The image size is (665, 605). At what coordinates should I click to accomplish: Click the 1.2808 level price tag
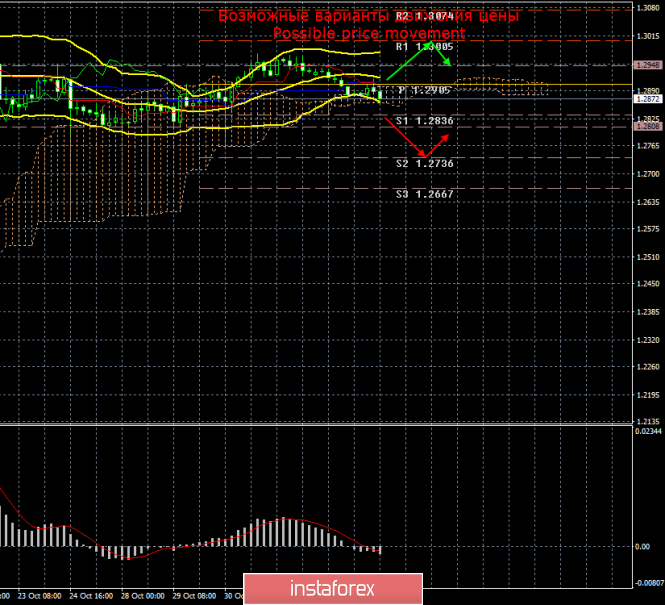point(648,126)
